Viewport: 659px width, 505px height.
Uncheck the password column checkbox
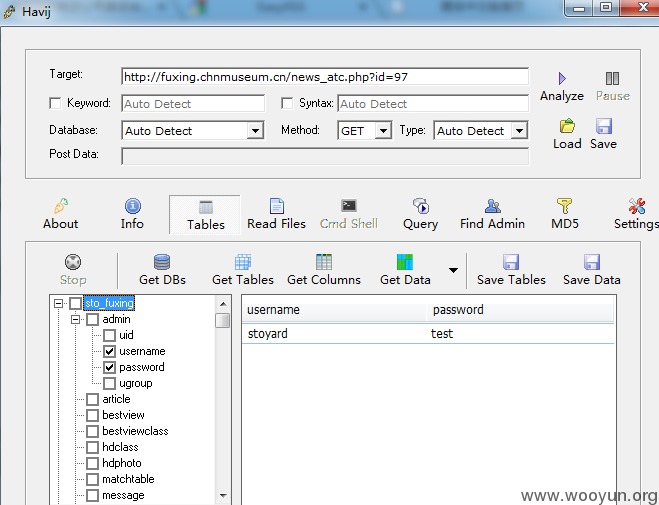tap(109, 367)
